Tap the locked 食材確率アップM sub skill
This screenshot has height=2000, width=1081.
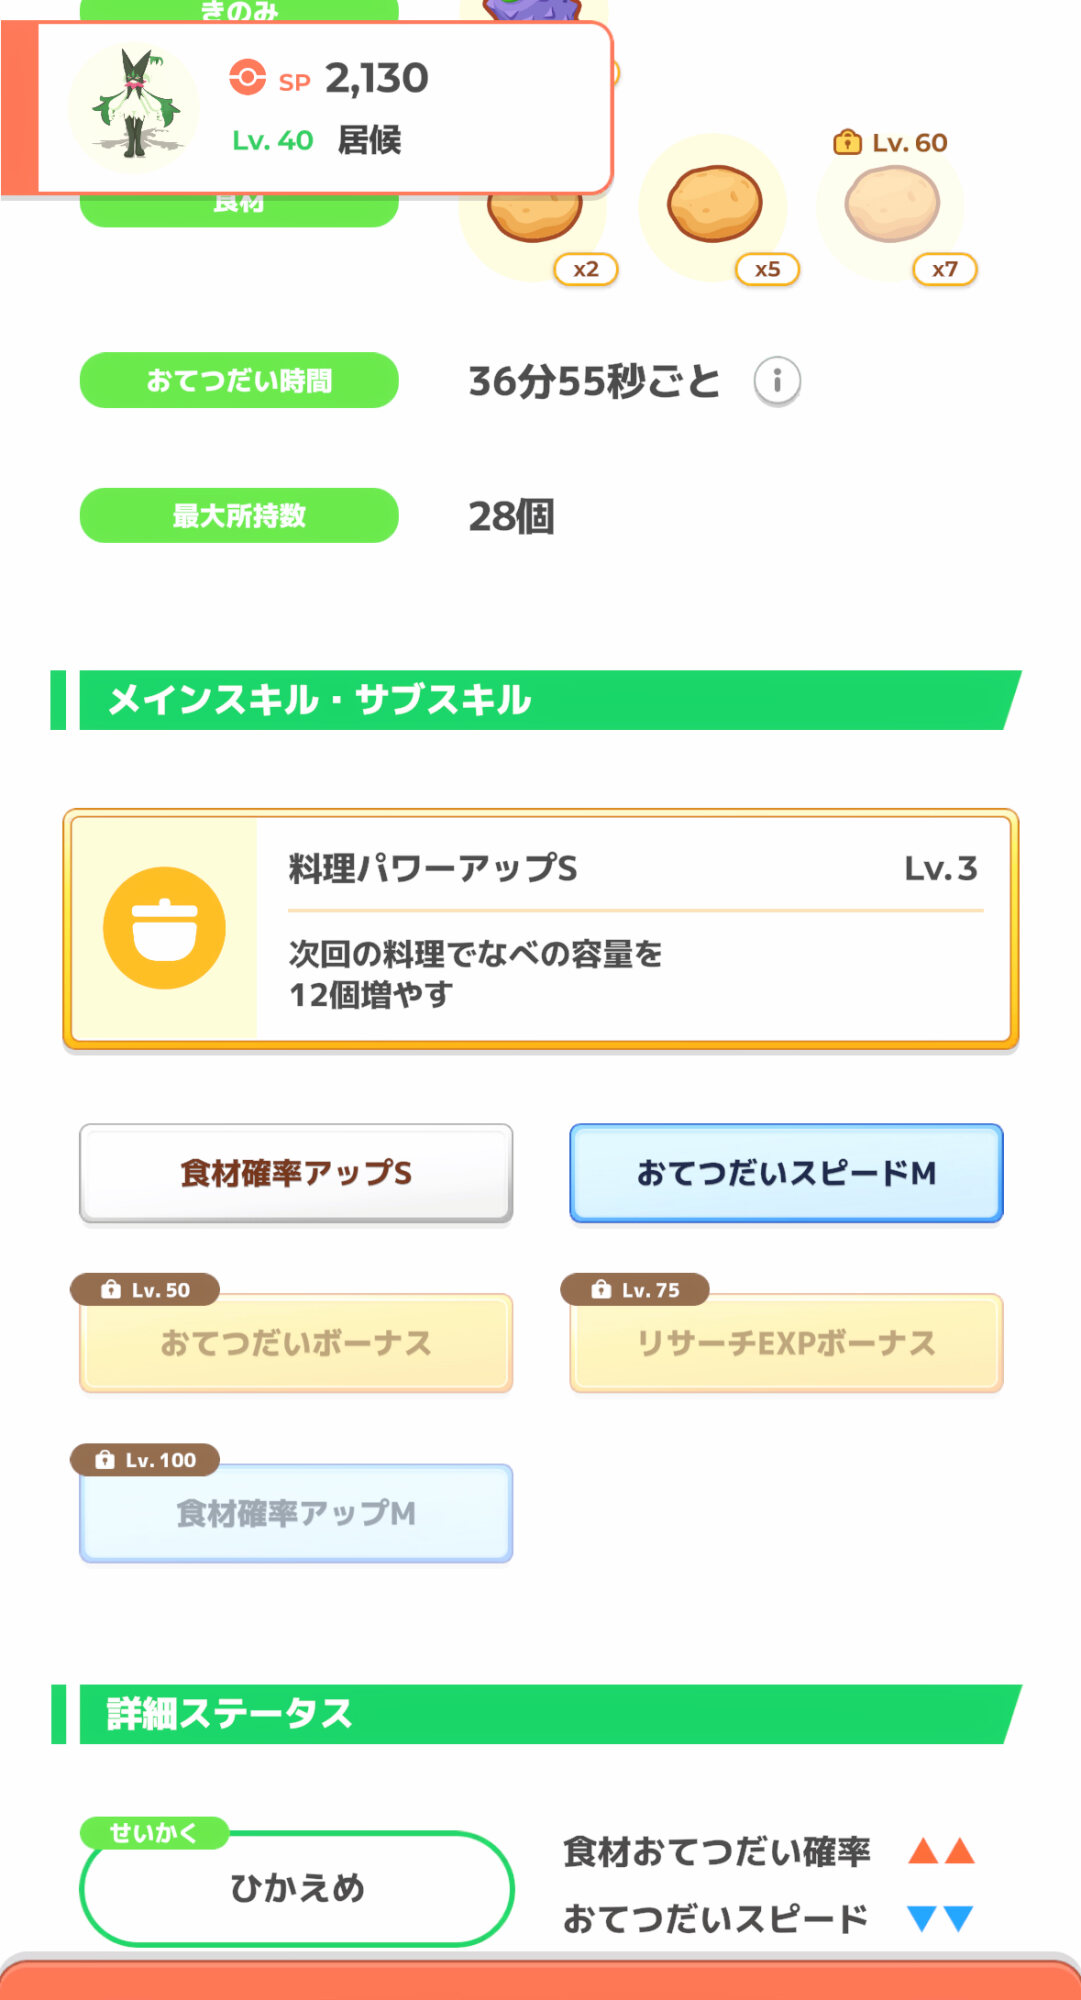[296, 1514]
